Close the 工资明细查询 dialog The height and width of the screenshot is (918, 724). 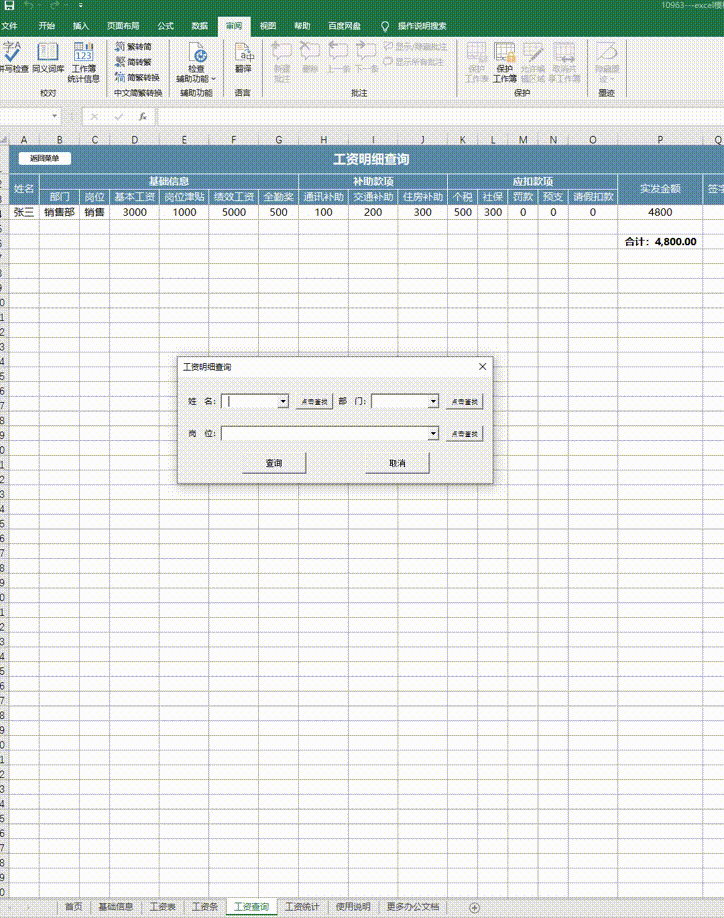pos(482,367)
